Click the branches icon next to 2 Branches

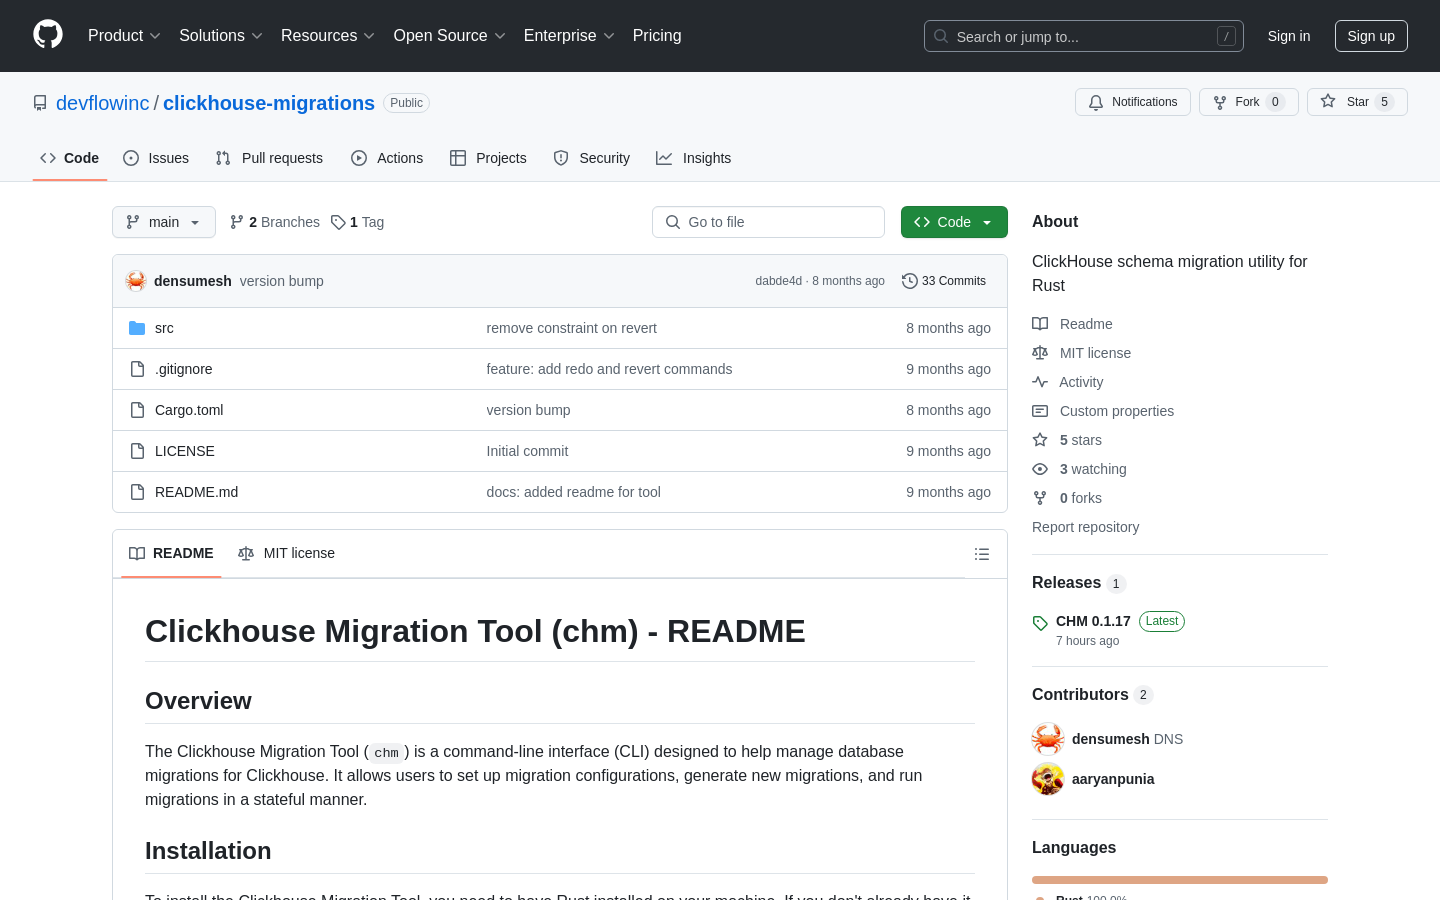(x=237, y=222)
